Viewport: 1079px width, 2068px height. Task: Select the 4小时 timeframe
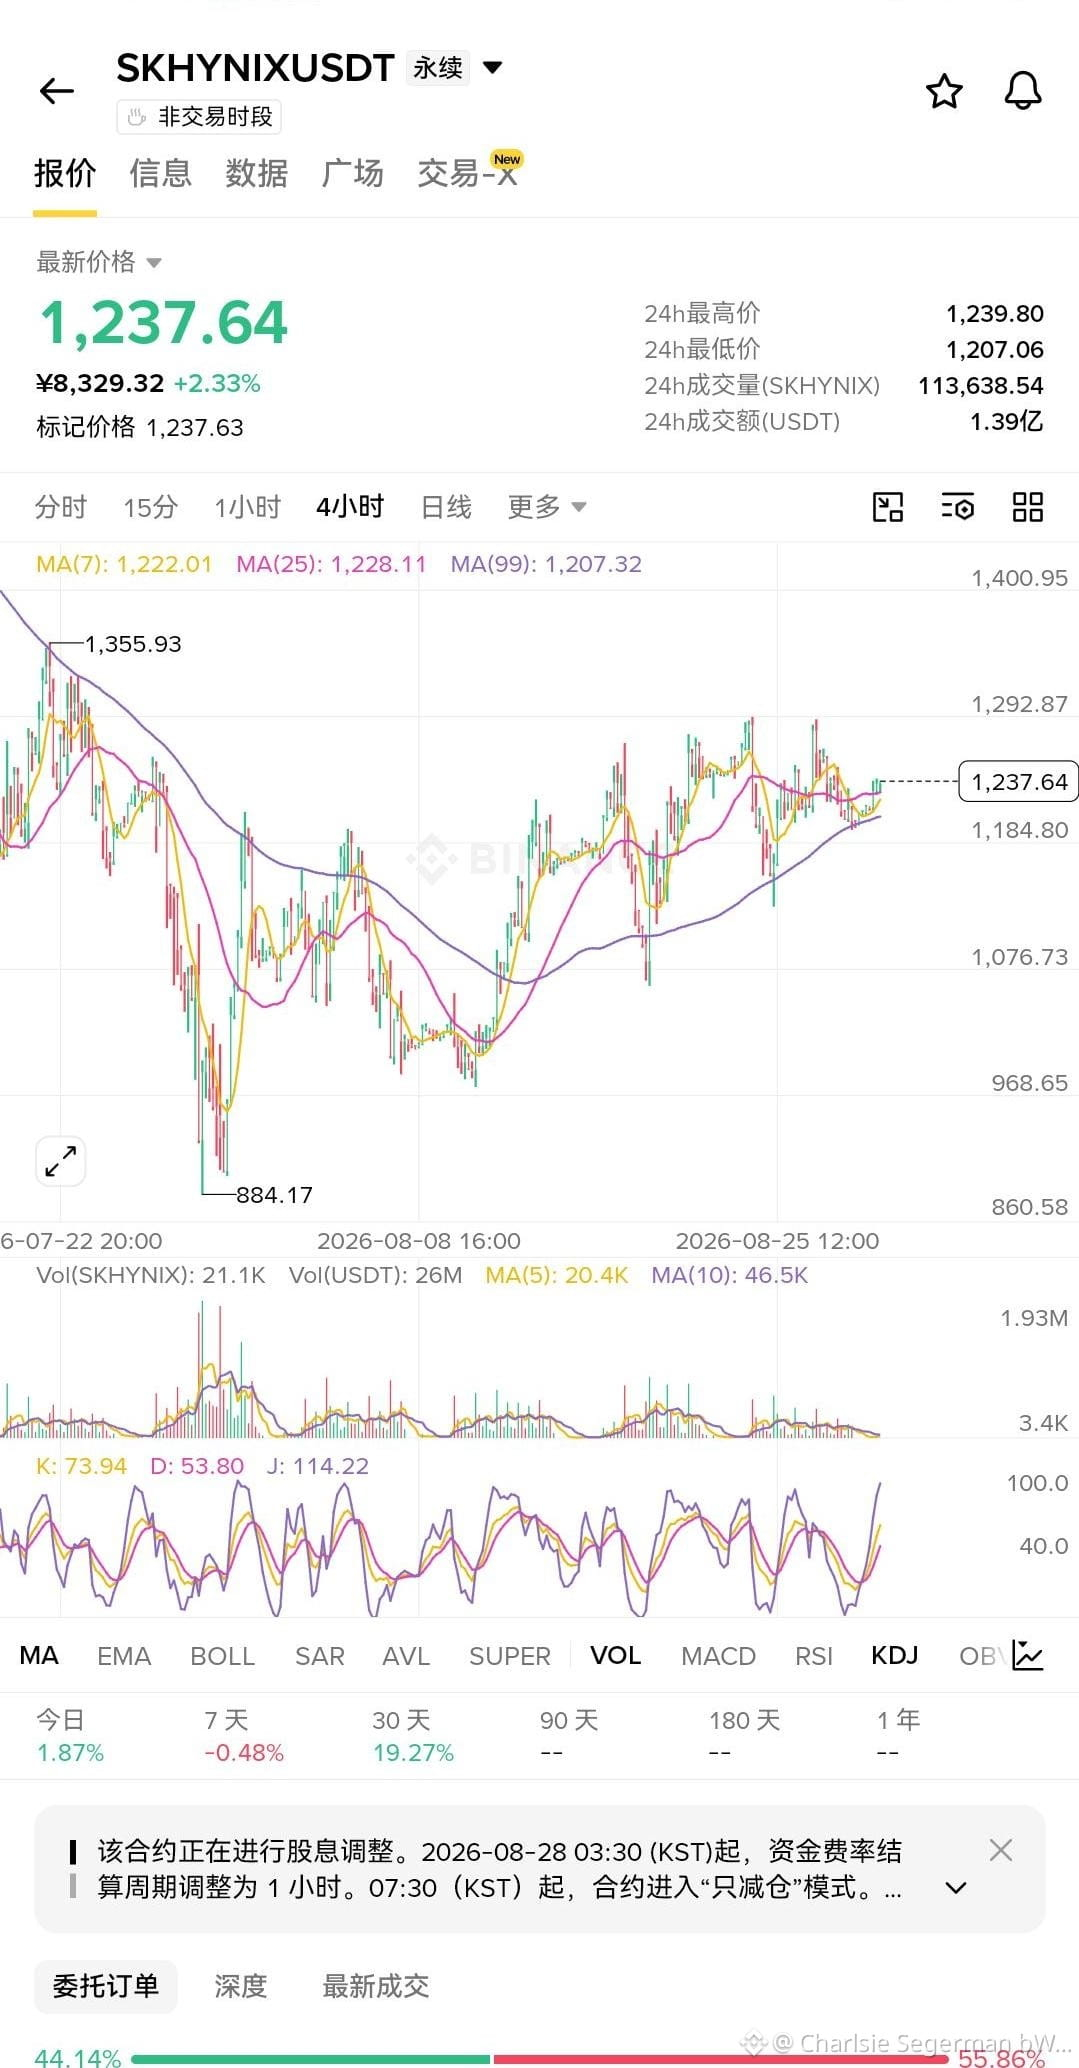pyautogui.click(x=350, y=507)
